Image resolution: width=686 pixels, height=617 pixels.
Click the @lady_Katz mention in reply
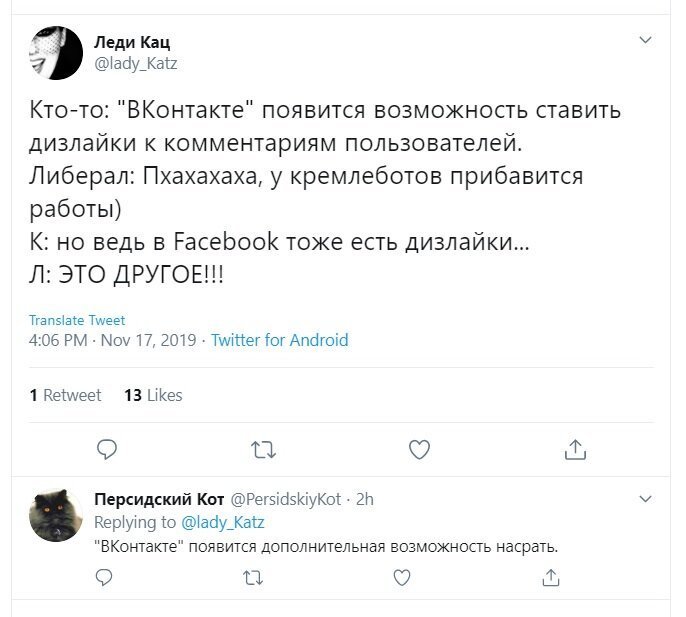click(222, 522)
